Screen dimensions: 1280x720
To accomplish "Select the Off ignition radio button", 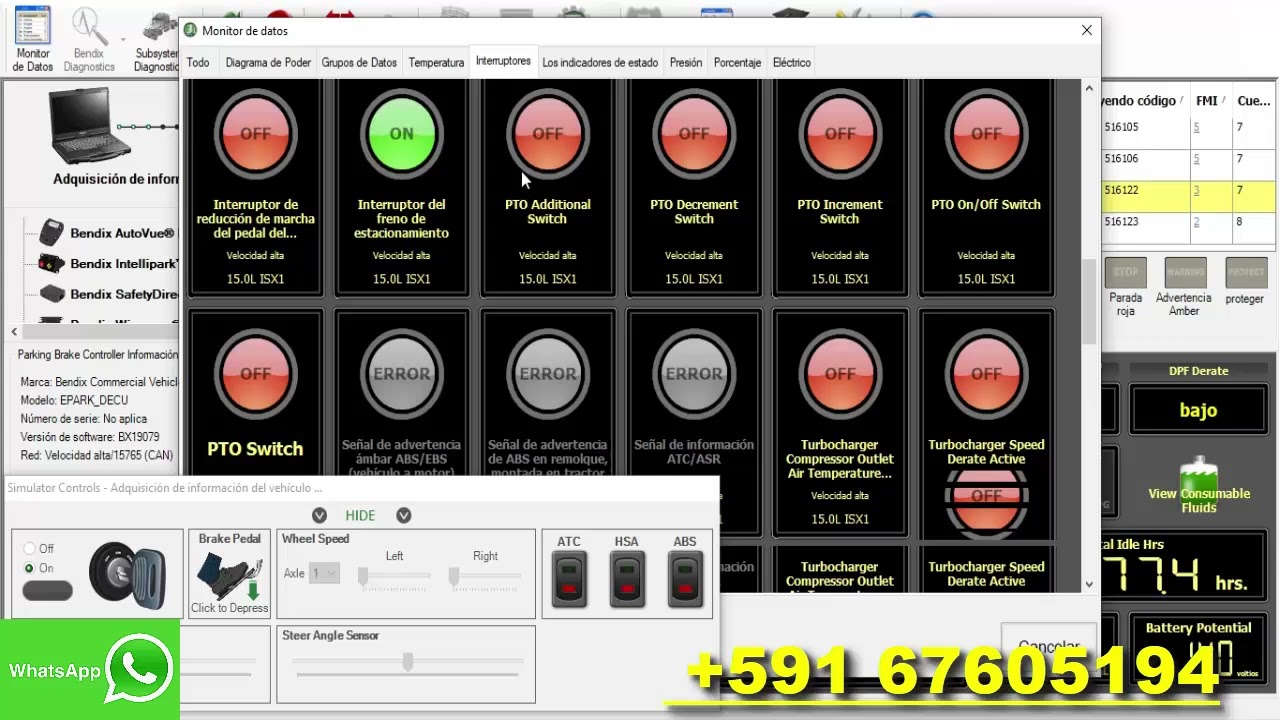I will point(30,549).
